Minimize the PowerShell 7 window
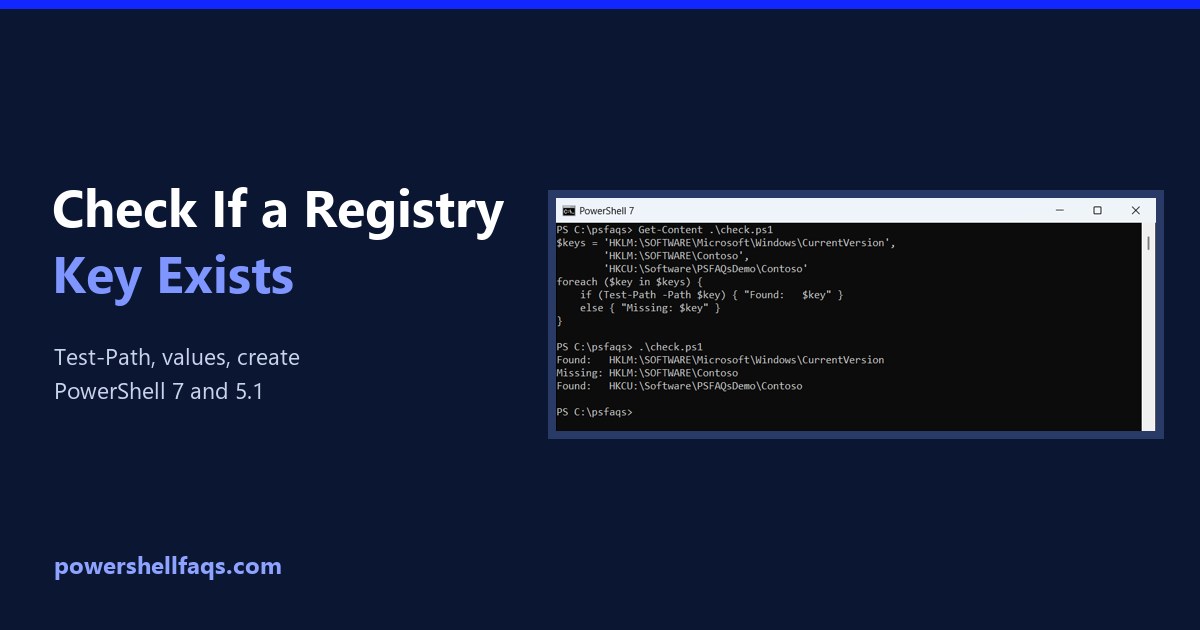 pyautogui.click(x=1060, y=211)
